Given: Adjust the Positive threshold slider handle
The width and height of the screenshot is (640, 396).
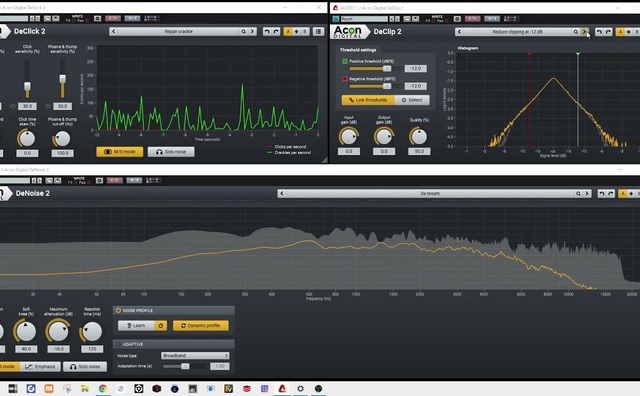Looking at the screenshot, I should (387, 69).
